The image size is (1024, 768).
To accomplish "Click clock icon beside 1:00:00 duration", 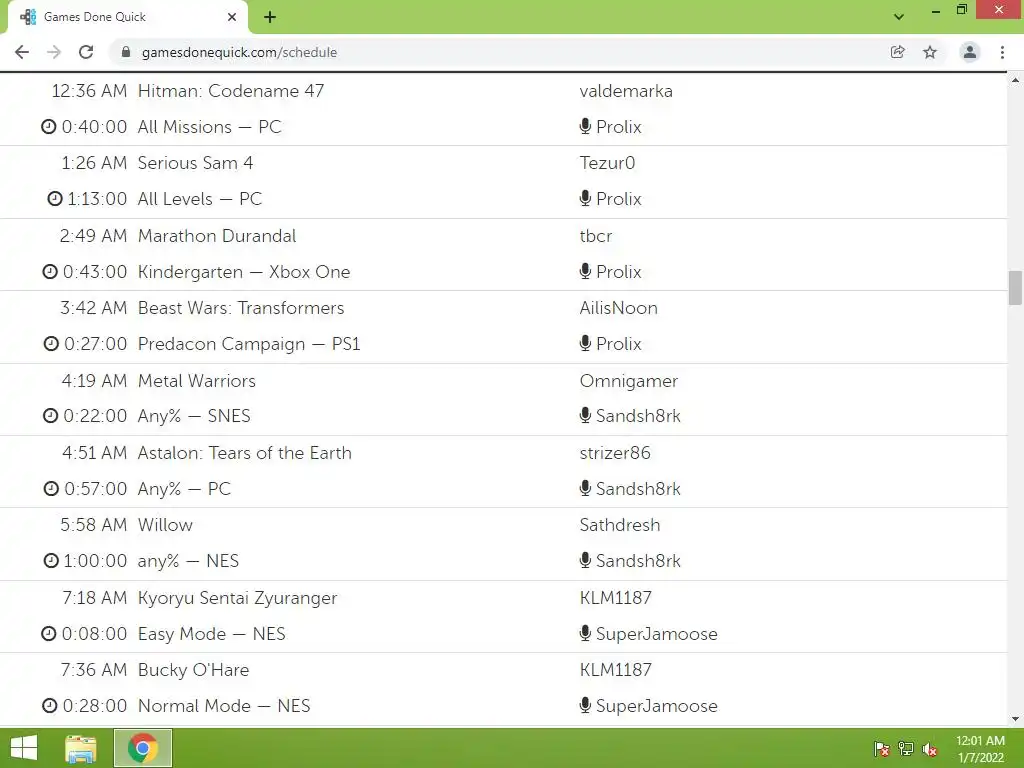I will (x=51, y=561).
